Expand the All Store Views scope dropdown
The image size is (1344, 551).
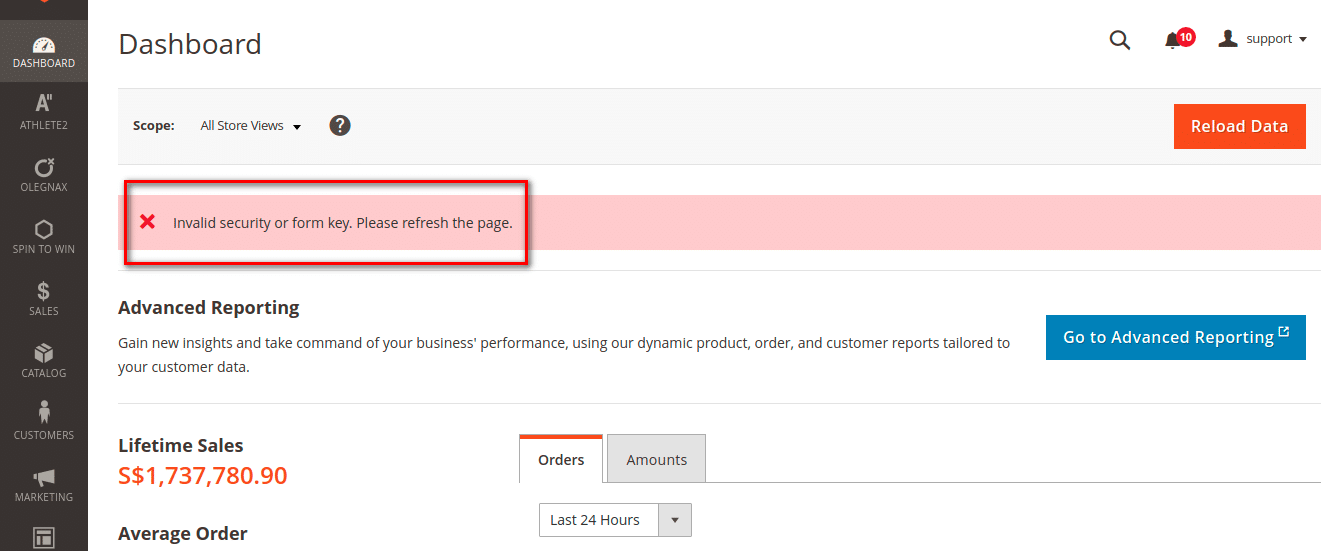251,126
